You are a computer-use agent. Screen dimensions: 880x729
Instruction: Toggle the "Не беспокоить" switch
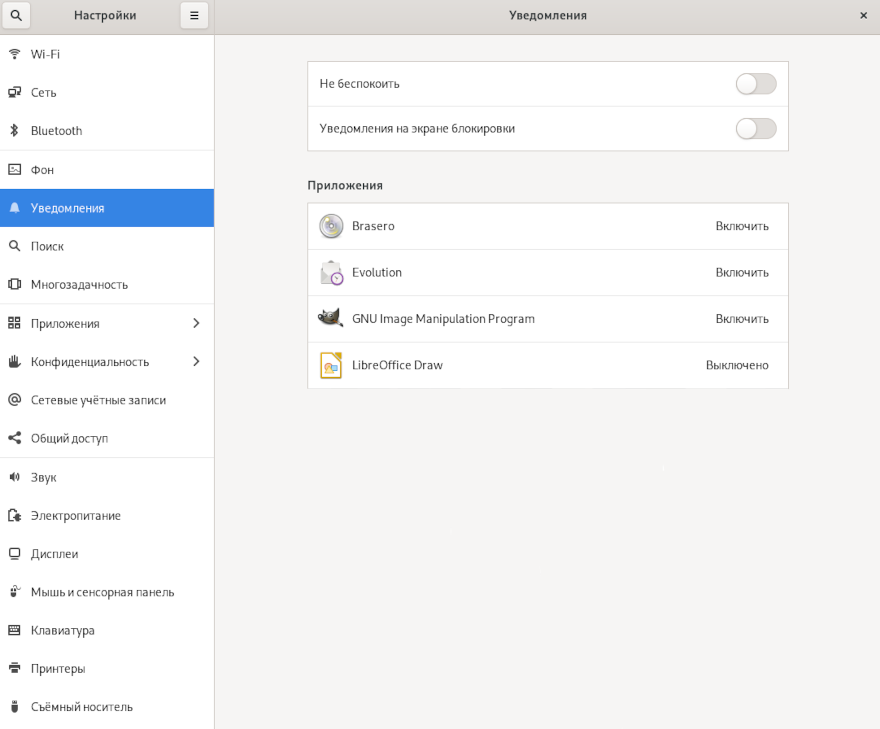[755, 84]
